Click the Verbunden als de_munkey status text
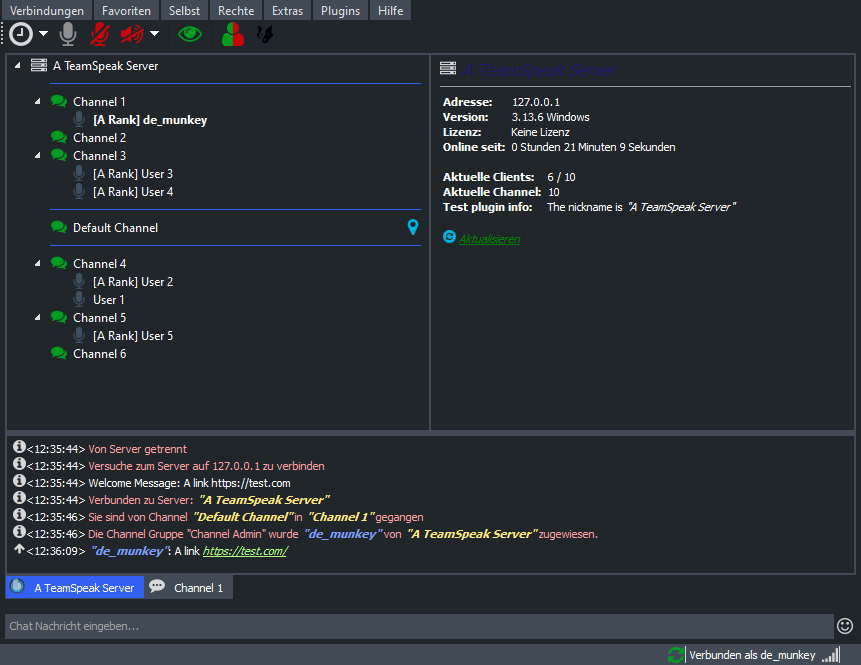 [752, 655]
